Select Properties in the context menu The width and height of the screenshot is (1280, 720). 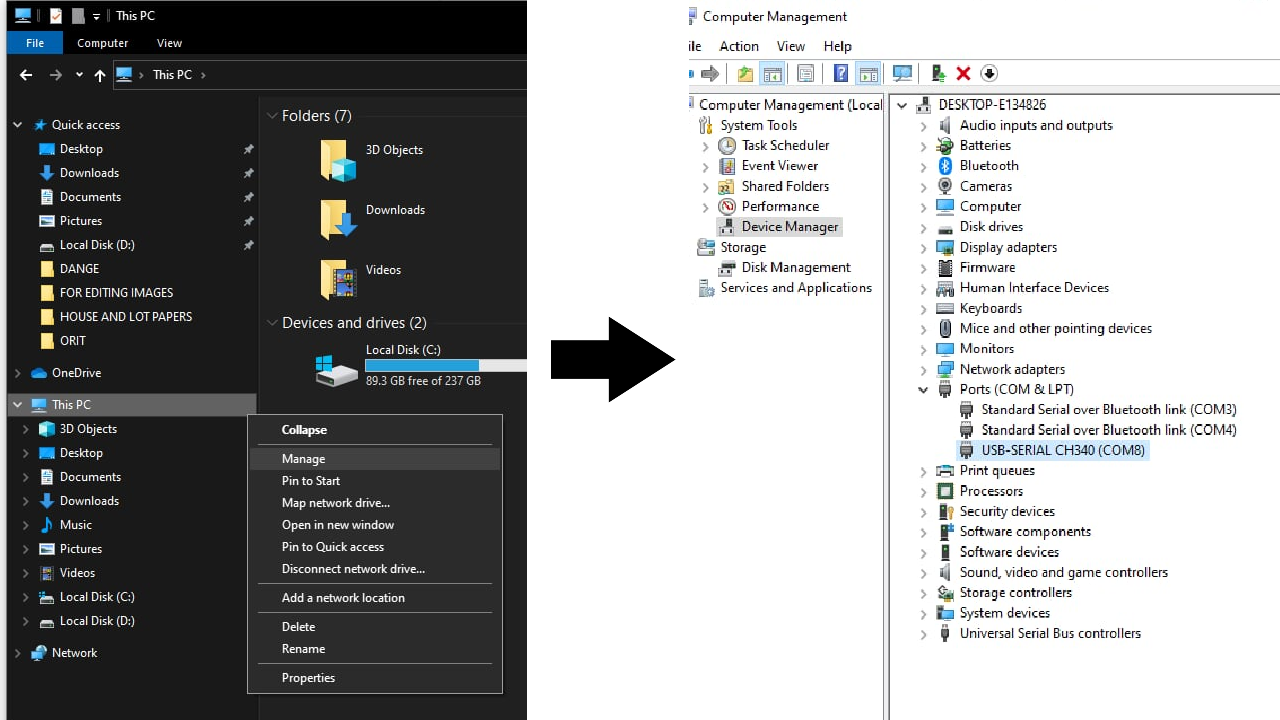[x=308, y=677]
